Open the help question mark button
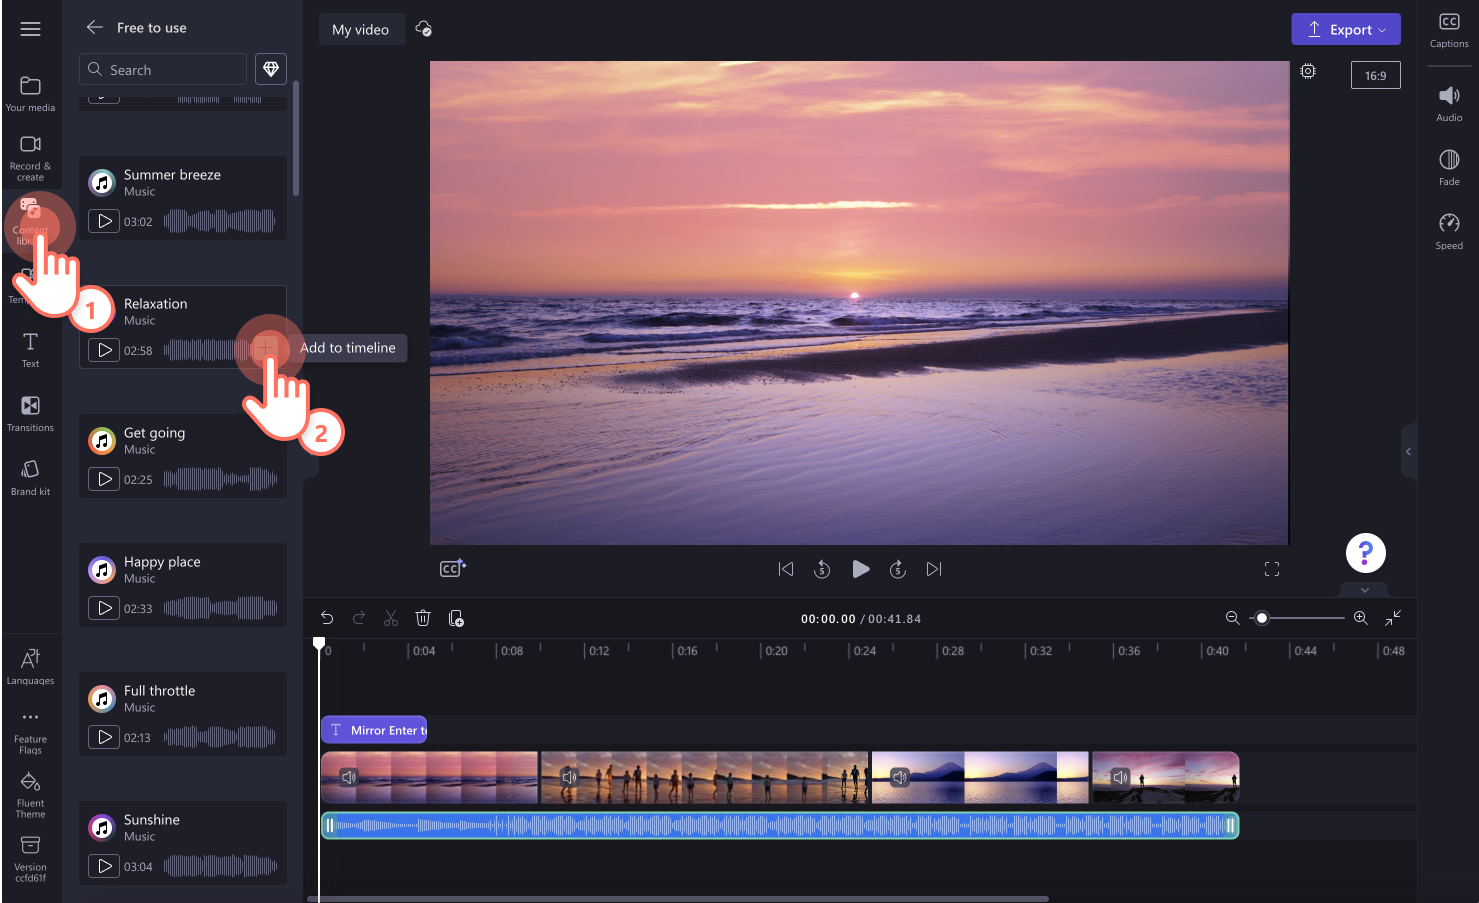1479x903 pixels. 1366,553
